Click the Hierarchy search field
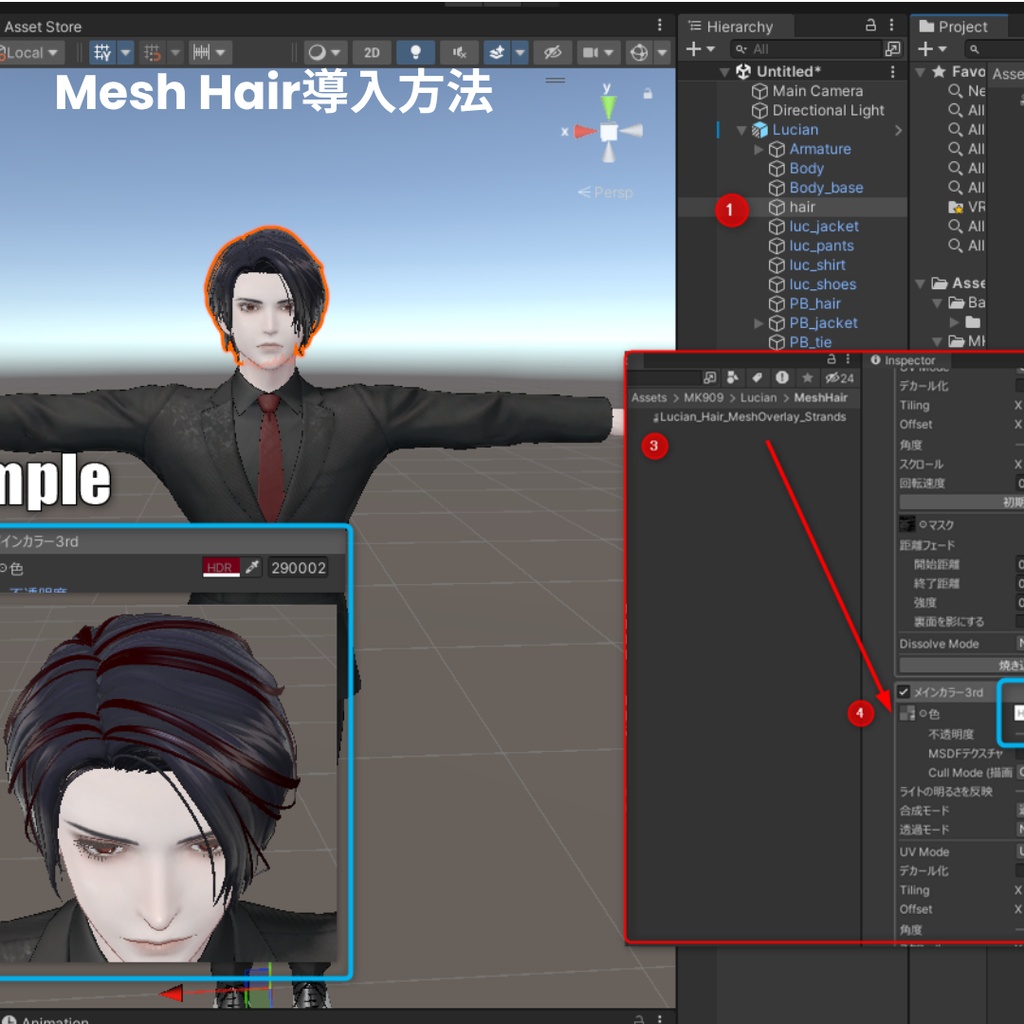Viewport: 1024px width, 1024px height. 807,49
